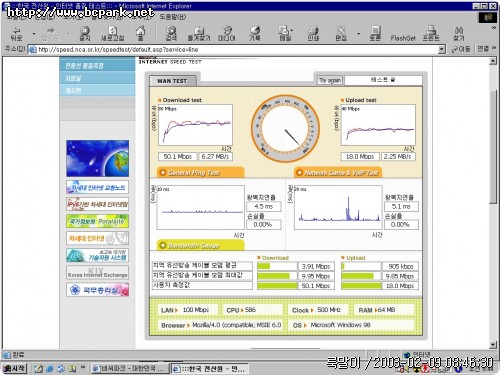This screenshot has height=375, width=500.
Task: Launch Internet Explorer from the quick launch
Action: 50,369
